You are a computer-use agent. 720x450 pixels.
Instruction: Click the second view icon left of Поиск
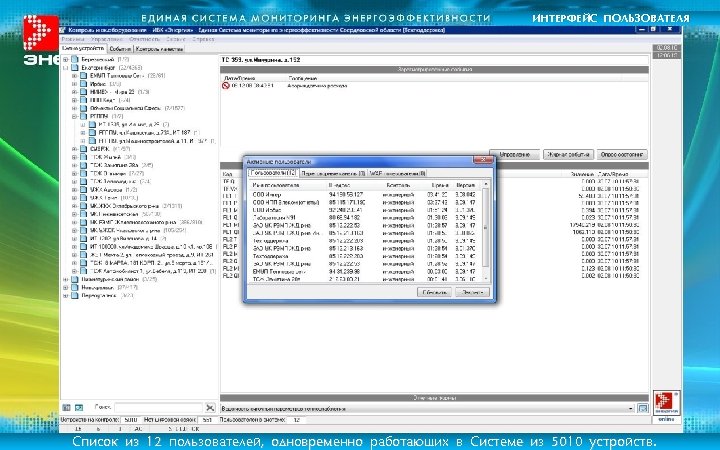coord(79,407)
